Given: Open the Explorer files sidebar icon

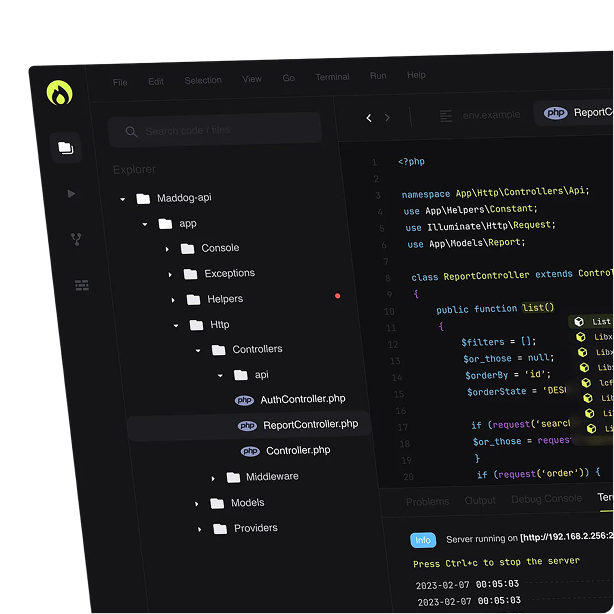Looking at the screenshot, I should (65, 148).
